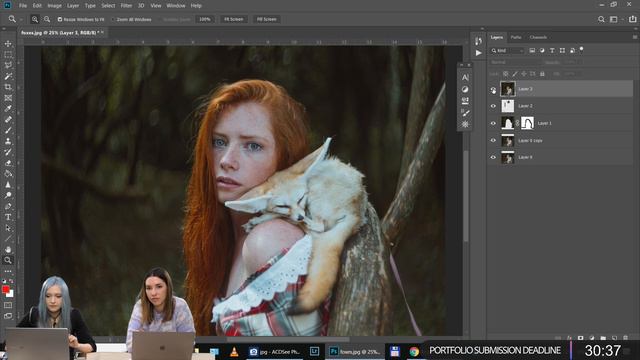The height and width of the screenshot is (360, 640).
Task: Lock all on the selected layer
Action: (542, 74)
